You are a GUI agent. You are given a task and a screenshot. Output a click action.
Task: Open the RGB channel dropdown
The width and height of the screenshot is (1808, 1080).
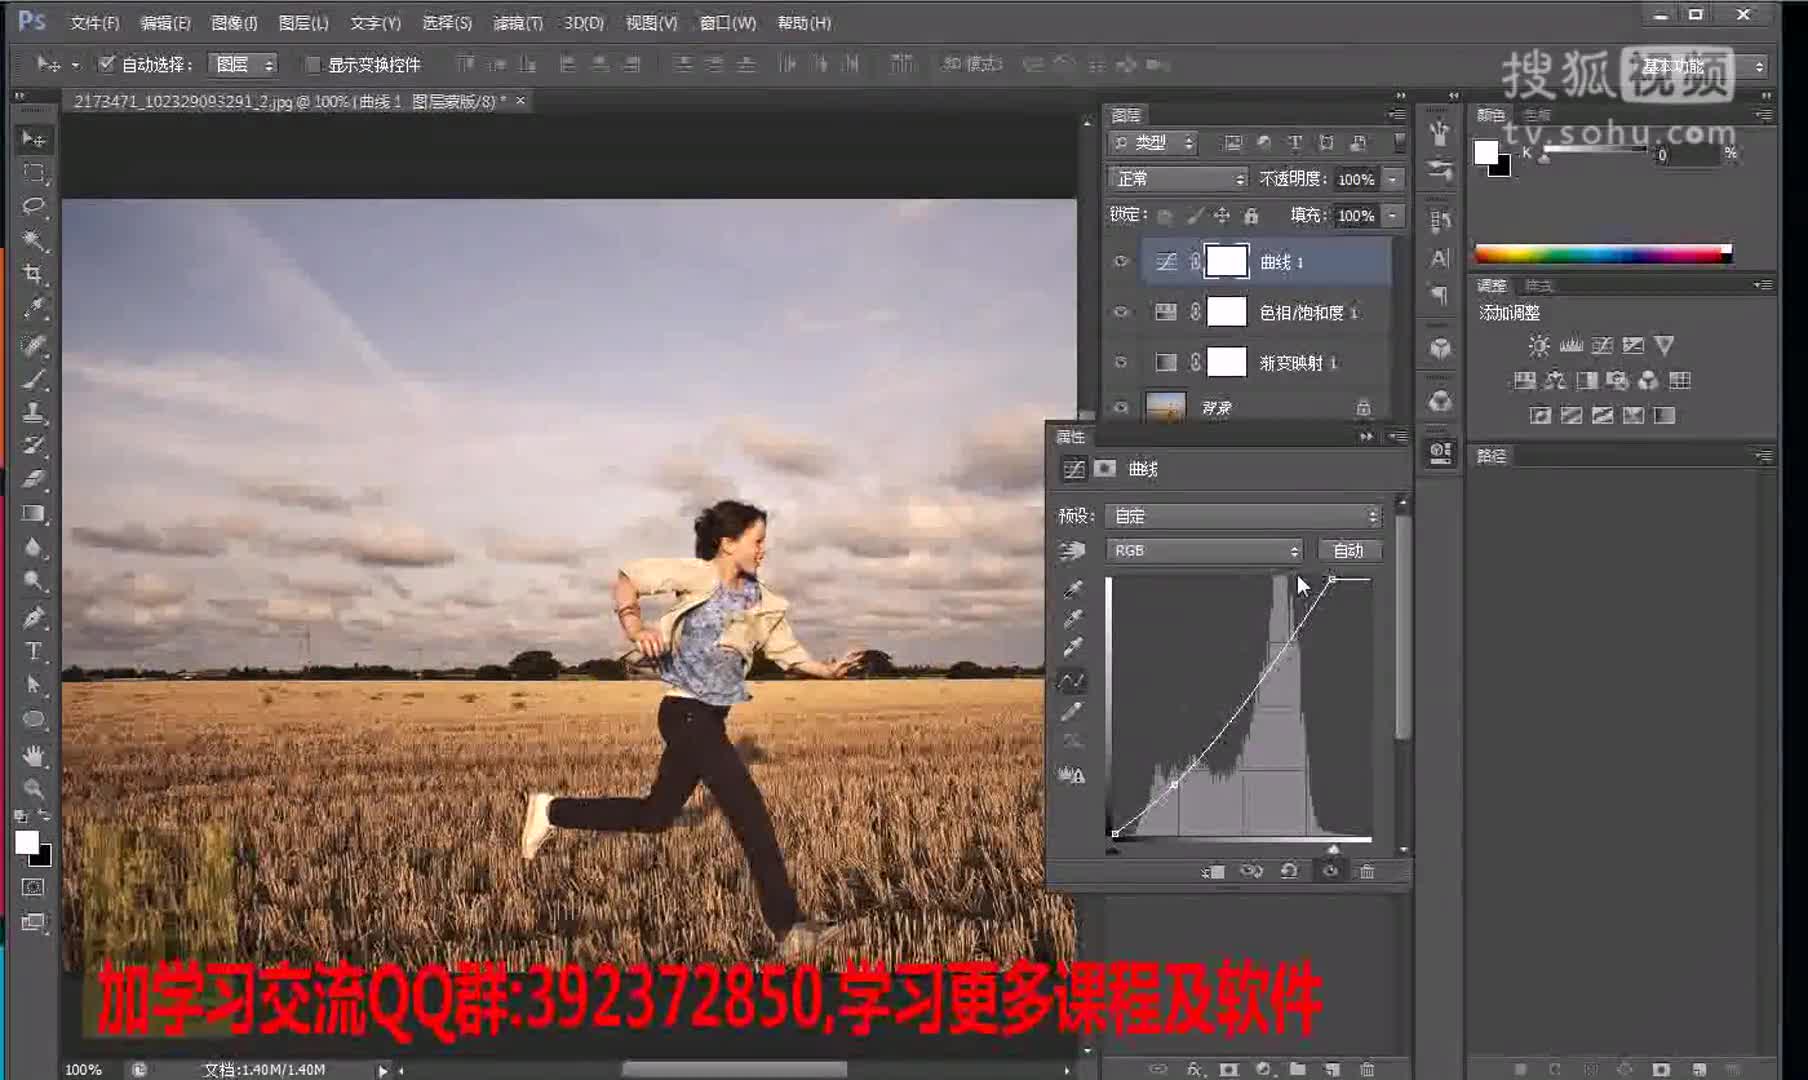(x=1204, y=550)
